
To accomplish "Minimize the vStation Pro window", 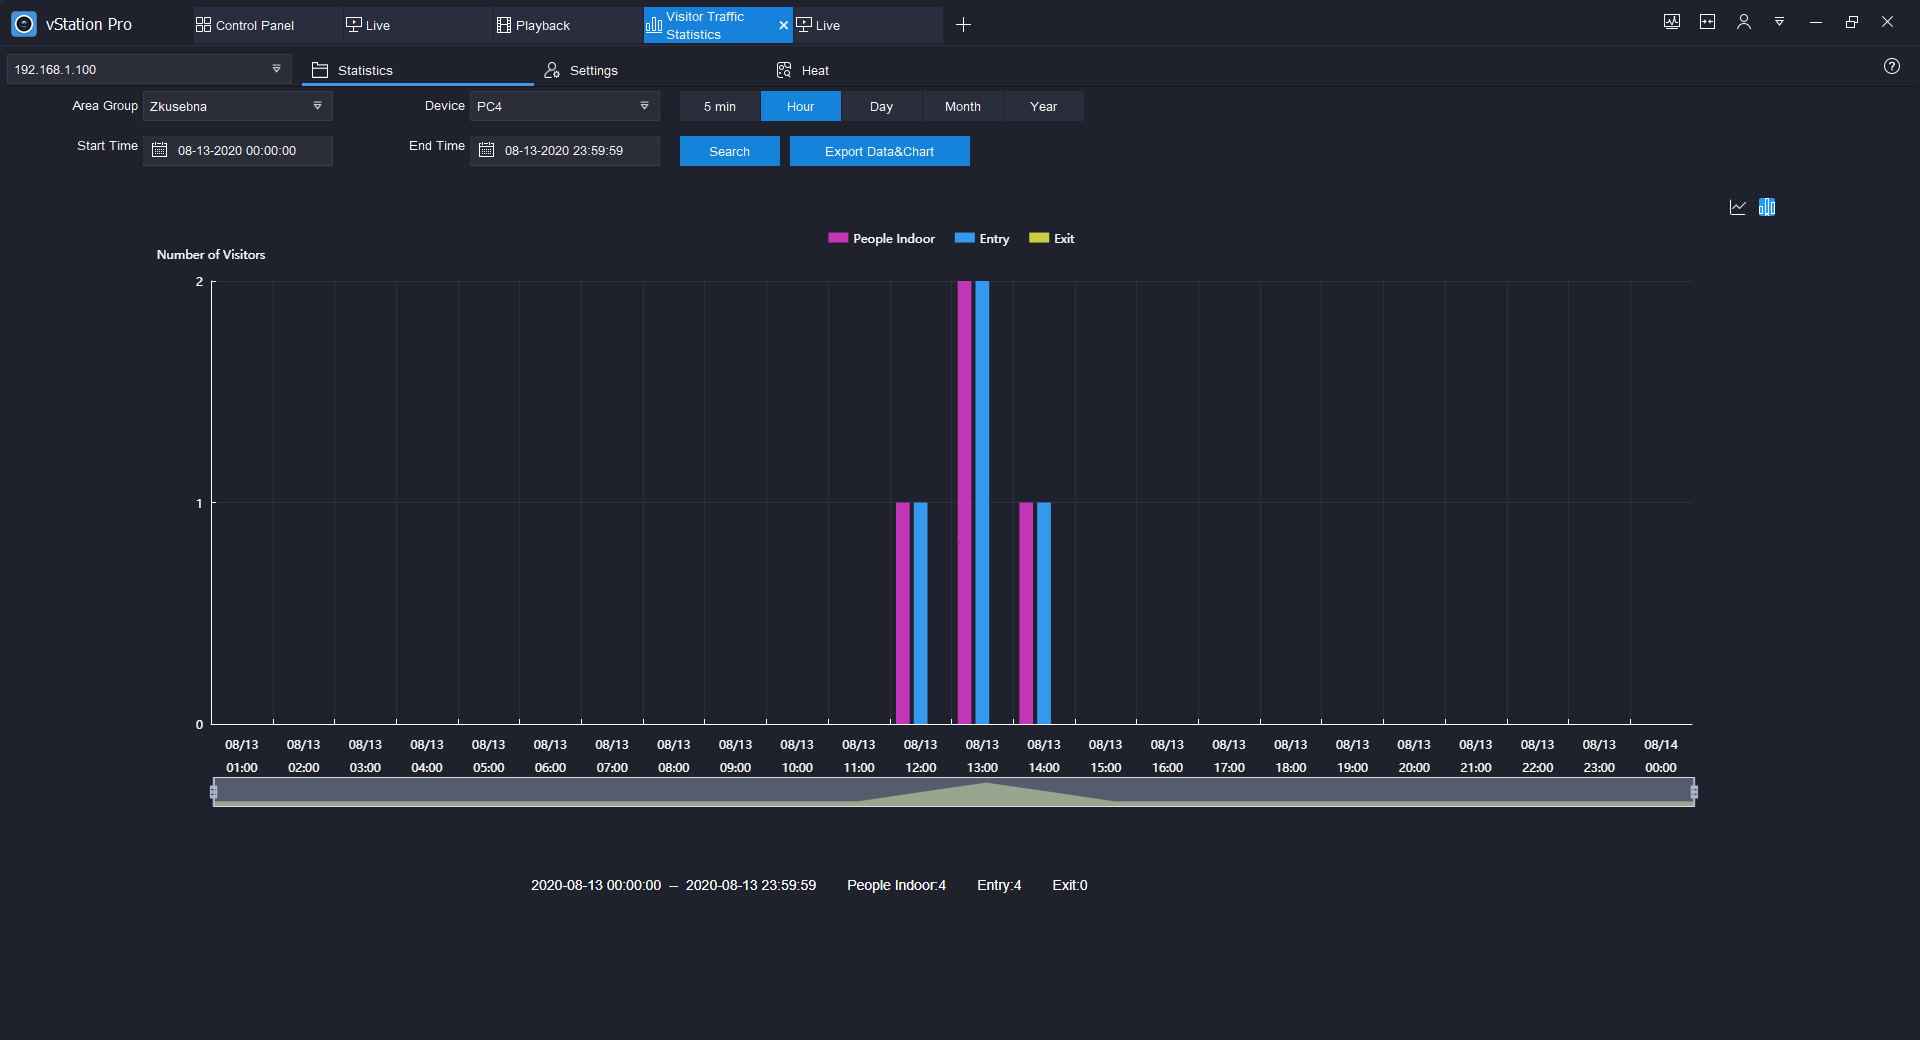I will (x=1816, y=22).
